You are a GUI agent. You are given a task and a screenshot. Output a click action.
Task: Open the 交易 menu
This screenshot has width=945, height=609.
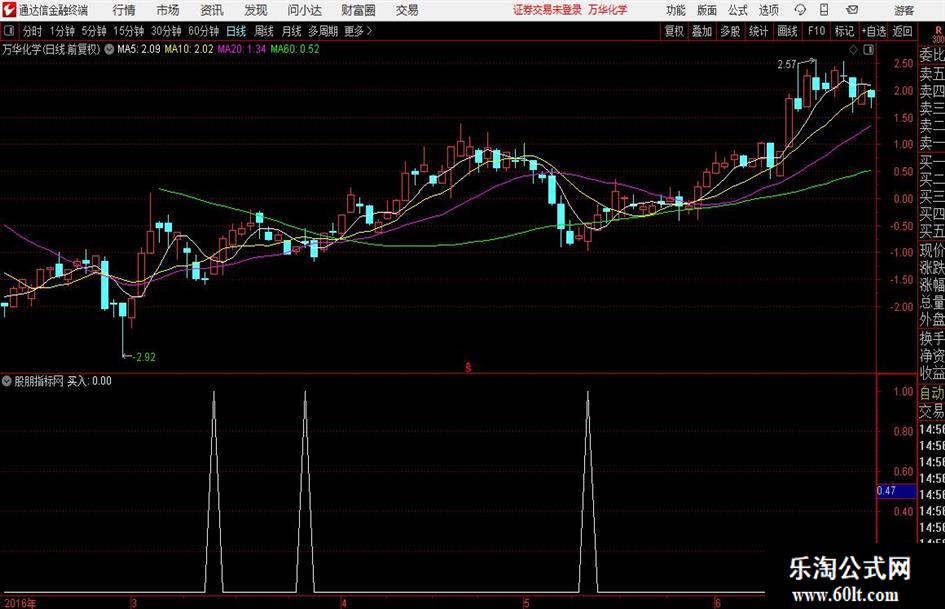click(407, 10)
